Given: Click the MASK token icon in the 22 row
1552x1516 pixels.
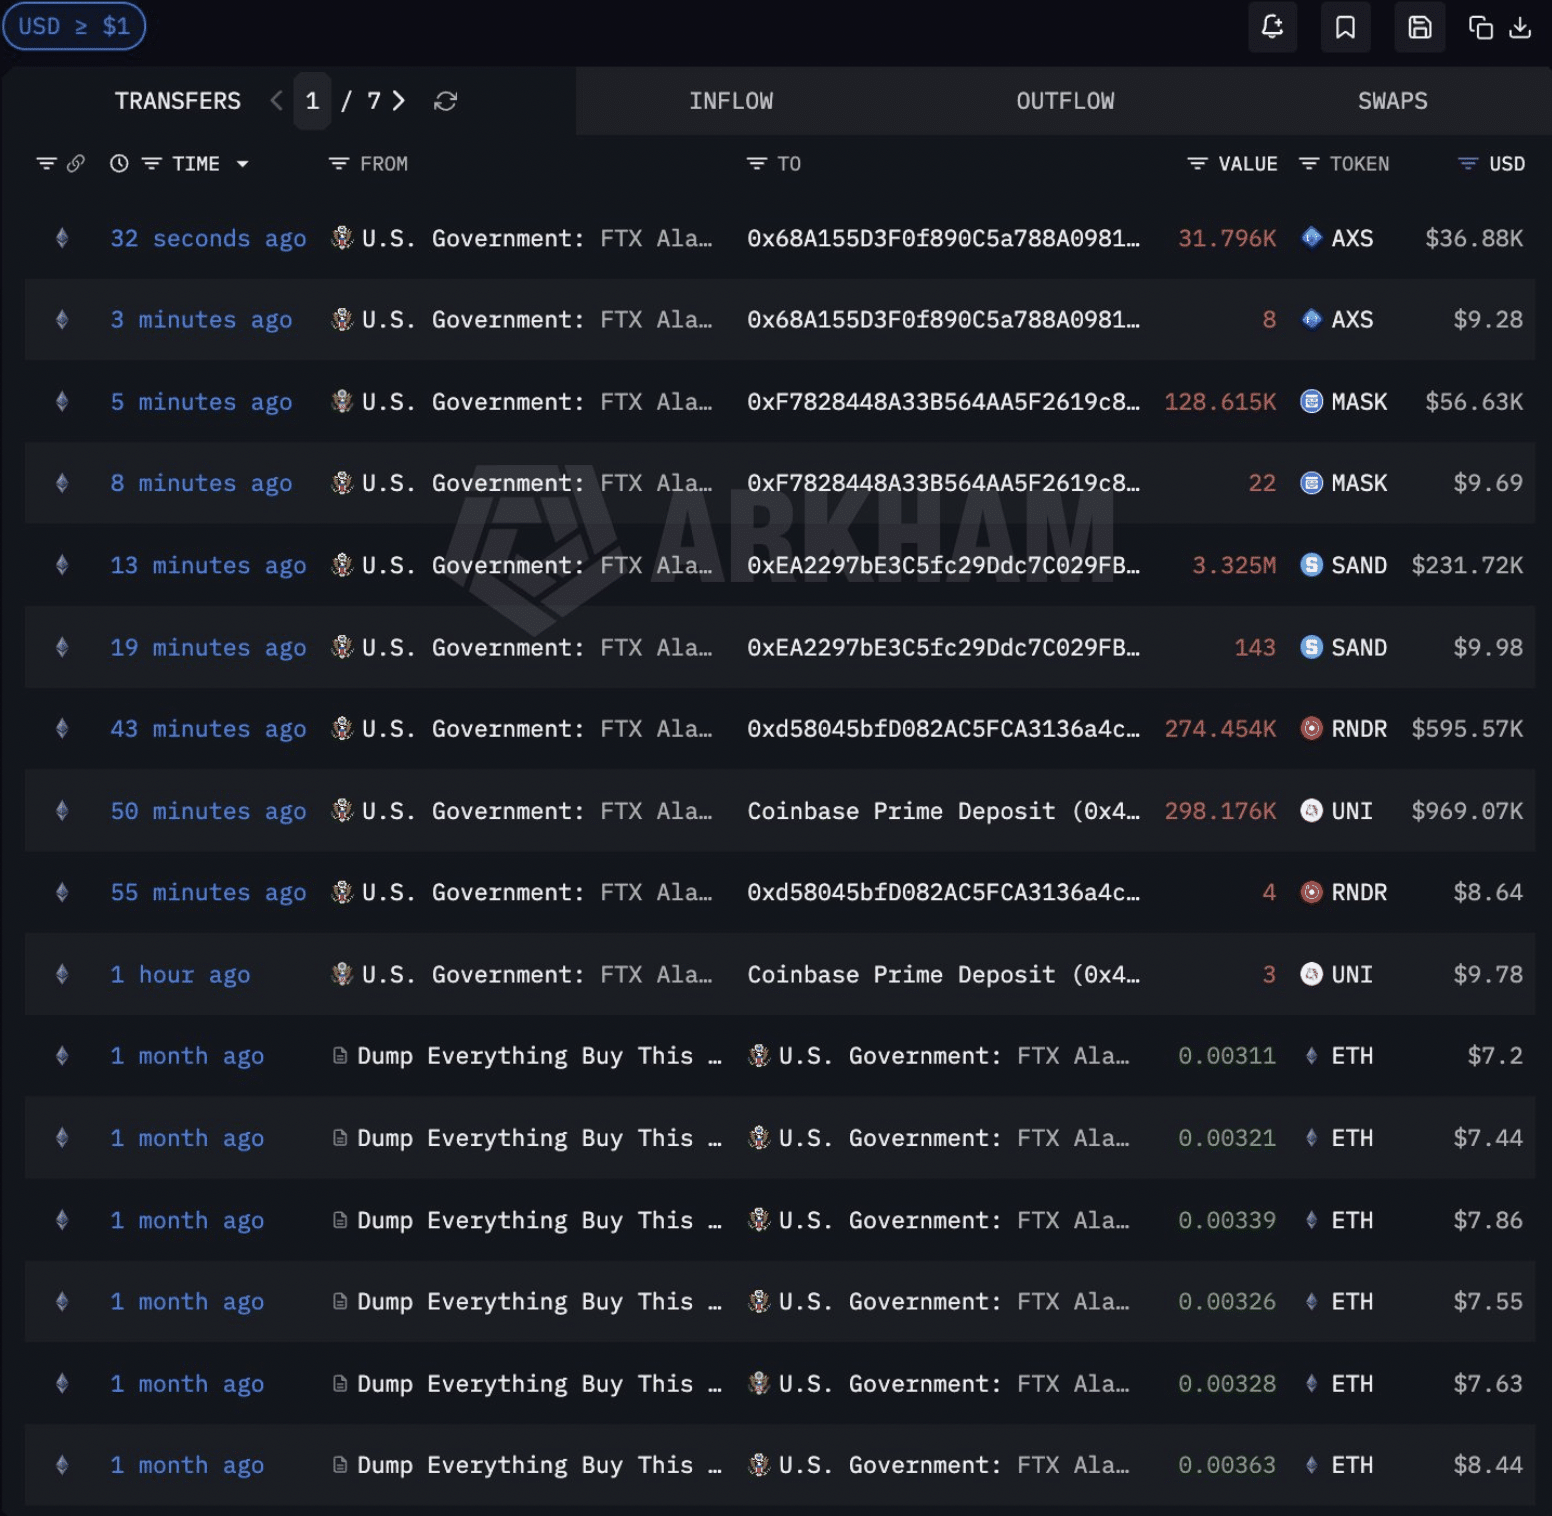Looking at the screenshot, I should pos(1311,483).
